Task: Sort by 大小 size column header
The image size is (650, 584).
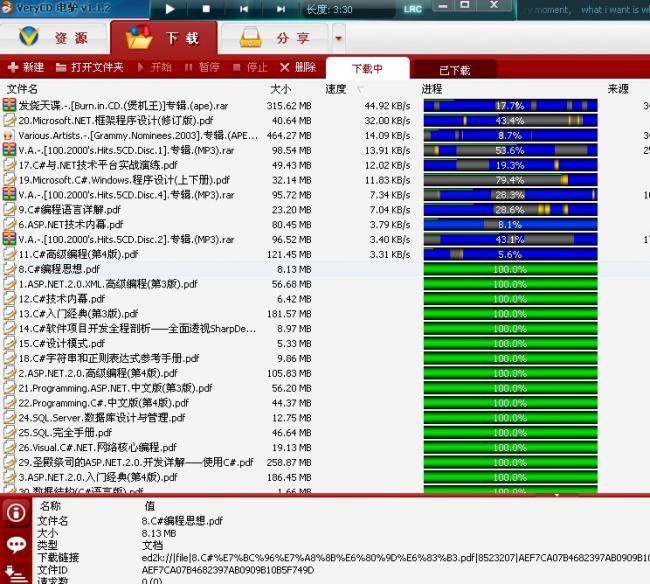Action: pyautogui.click(x=281, y=89)
